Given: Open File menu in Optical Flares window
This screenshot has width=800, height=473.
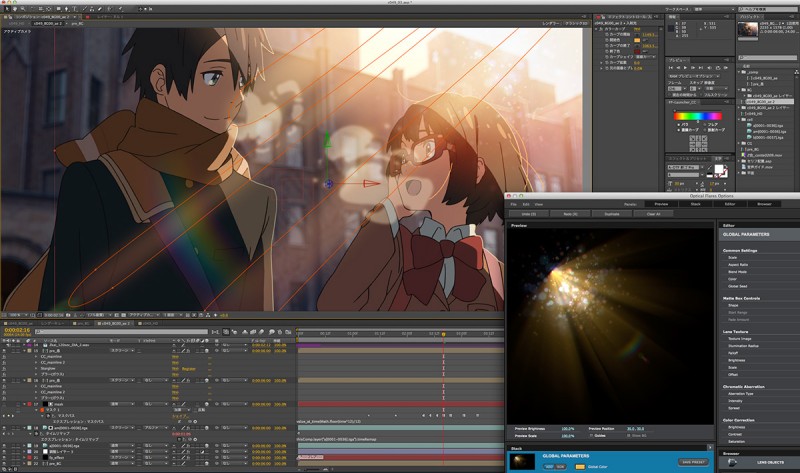Looking at the screenshot, I should coord(514,204).
